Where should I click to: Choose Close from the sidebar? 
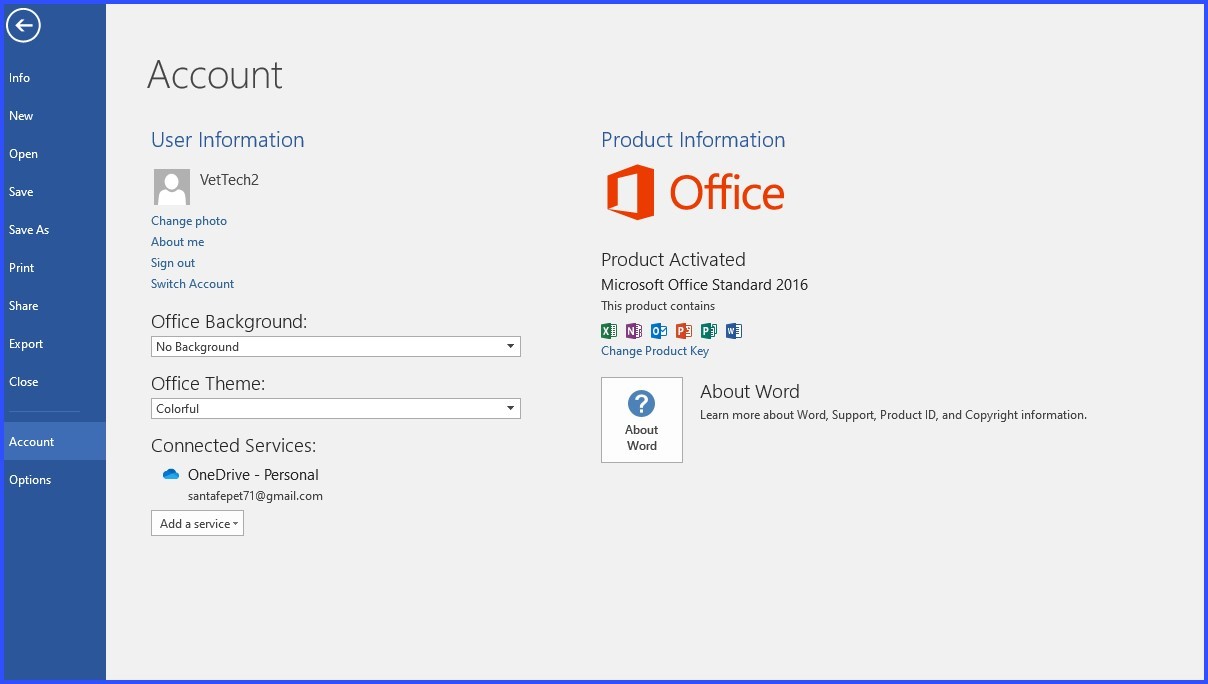click(55, 382)
